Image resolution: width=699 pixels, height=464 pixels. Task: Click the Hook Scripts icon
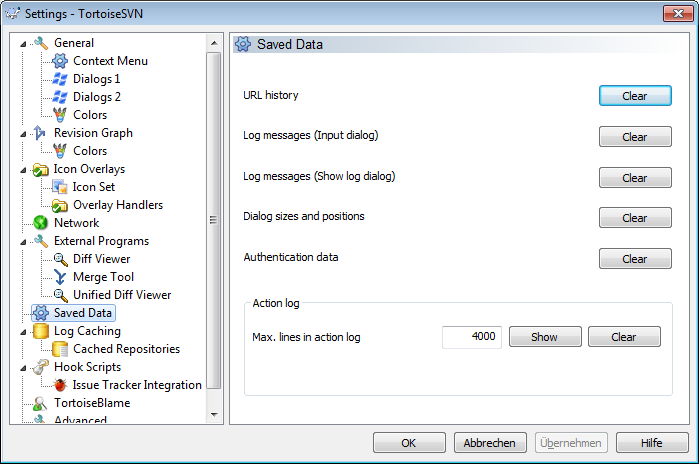(41, 367)
